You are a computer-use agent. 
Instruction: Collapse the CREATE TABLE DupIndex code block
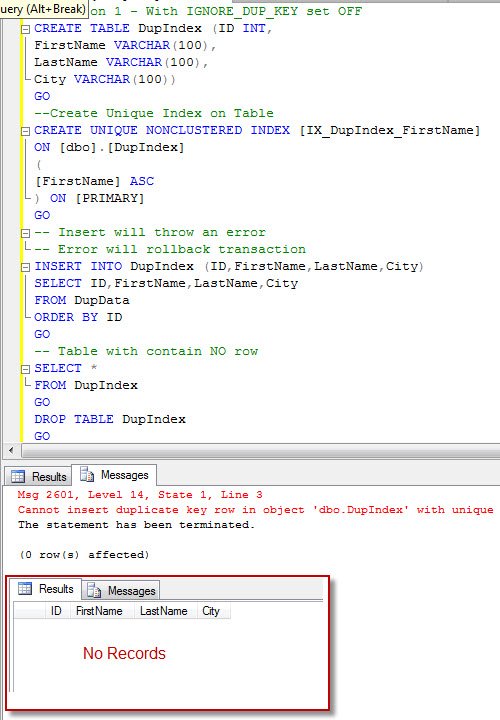click(26, 29)
